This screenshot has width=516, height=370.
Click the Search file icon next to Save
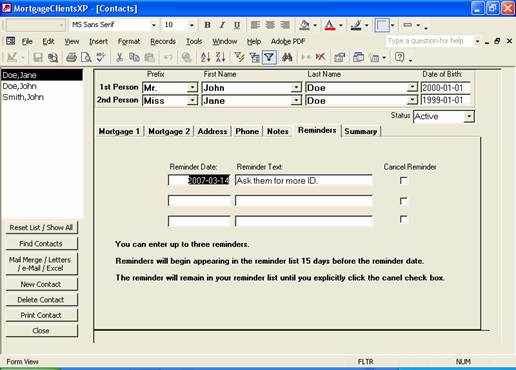[53, 57]
